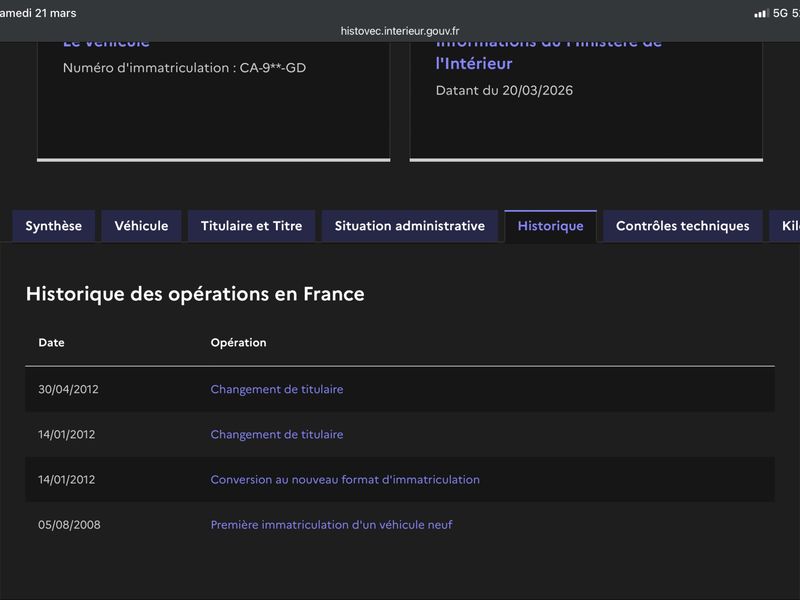
Task: Click Conversion au nouveau format d'immatriculation
Action: pos(345,480)
